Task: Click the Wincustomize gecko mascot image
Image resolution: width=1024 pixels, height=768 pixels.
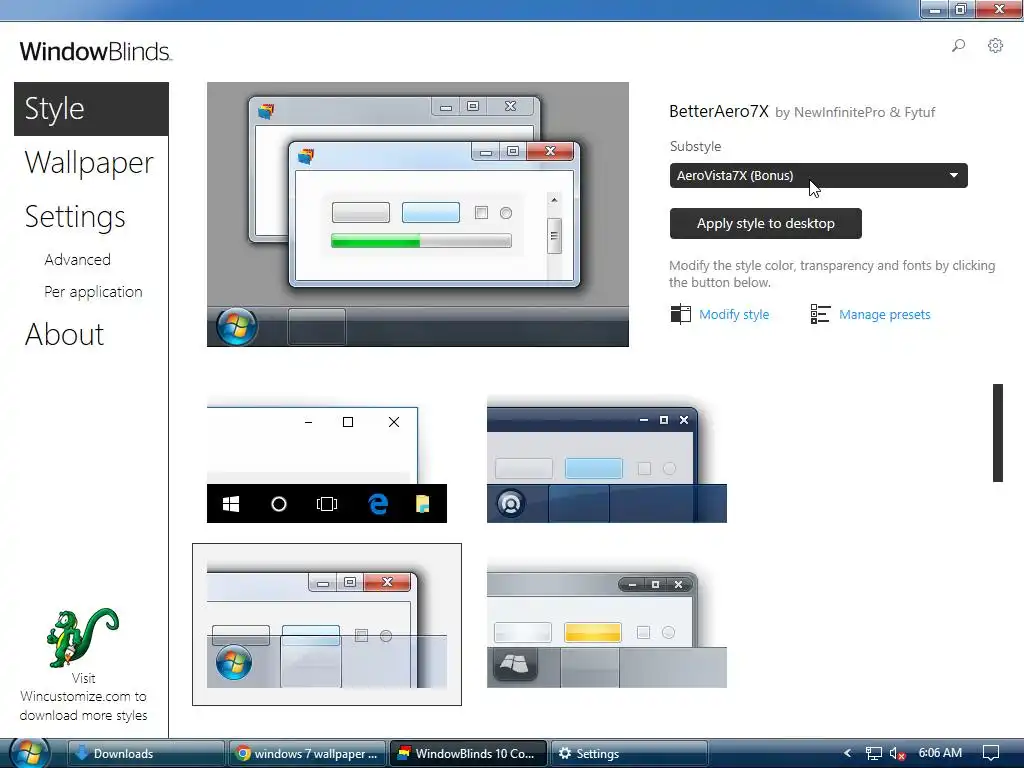Action: click(83, 638)
